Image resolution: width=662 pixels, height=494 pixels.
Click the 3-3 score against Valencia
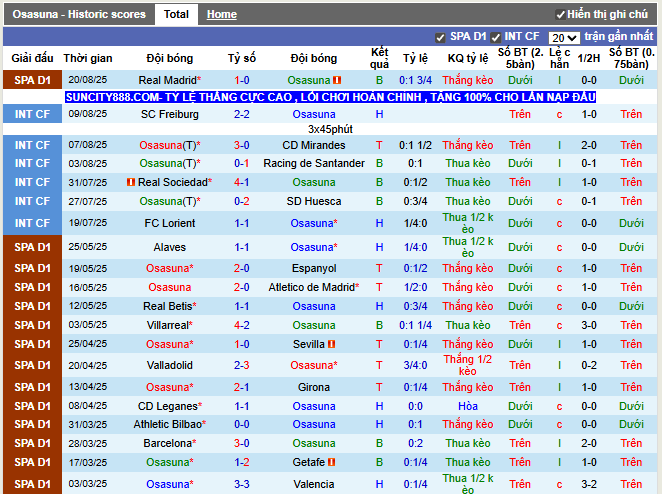pyautogui.click(x=241, y=484)
